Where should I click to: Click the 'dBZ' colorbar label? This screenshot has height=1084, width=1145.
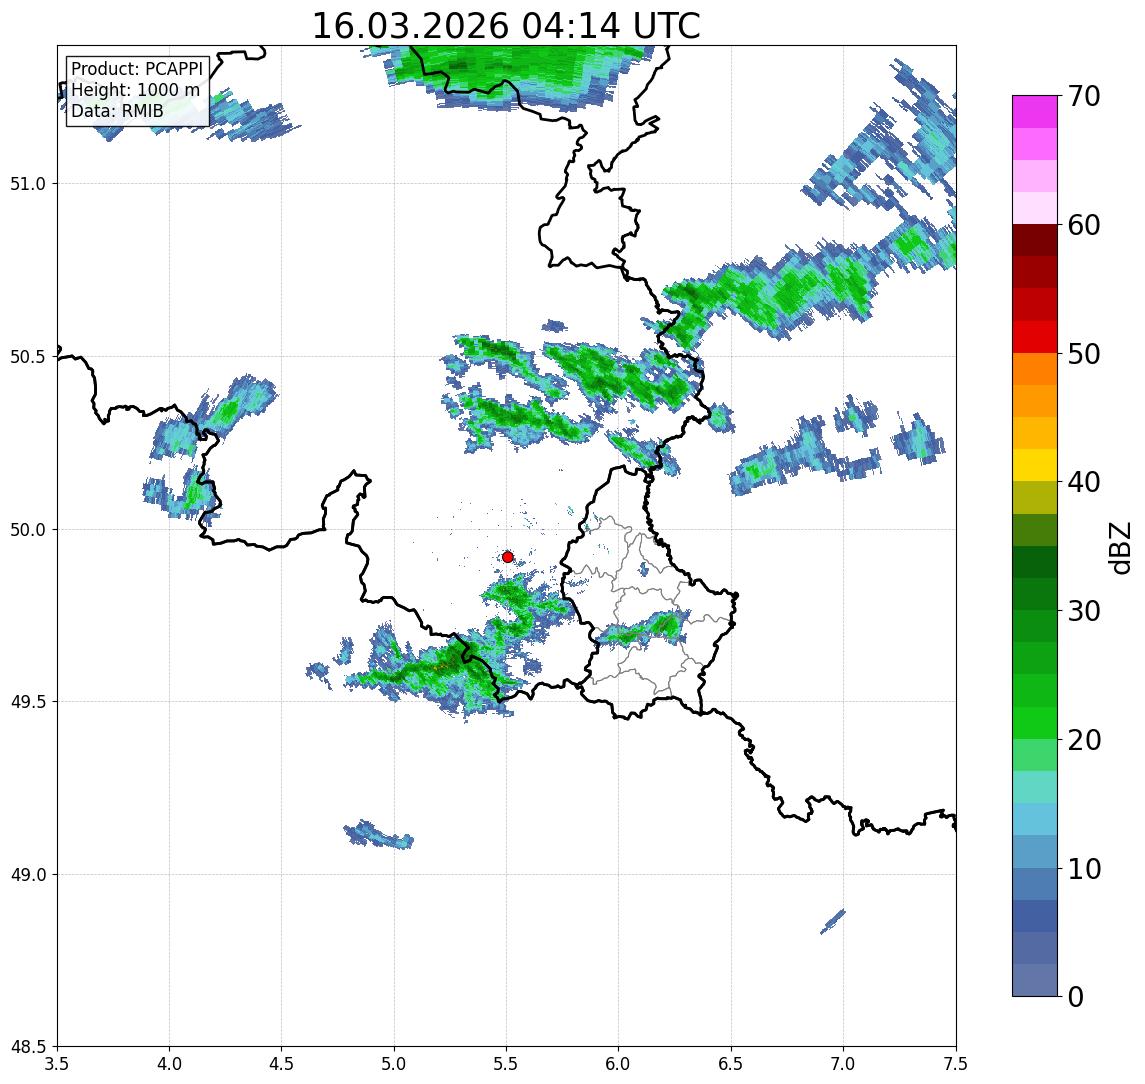(1120, 547)
